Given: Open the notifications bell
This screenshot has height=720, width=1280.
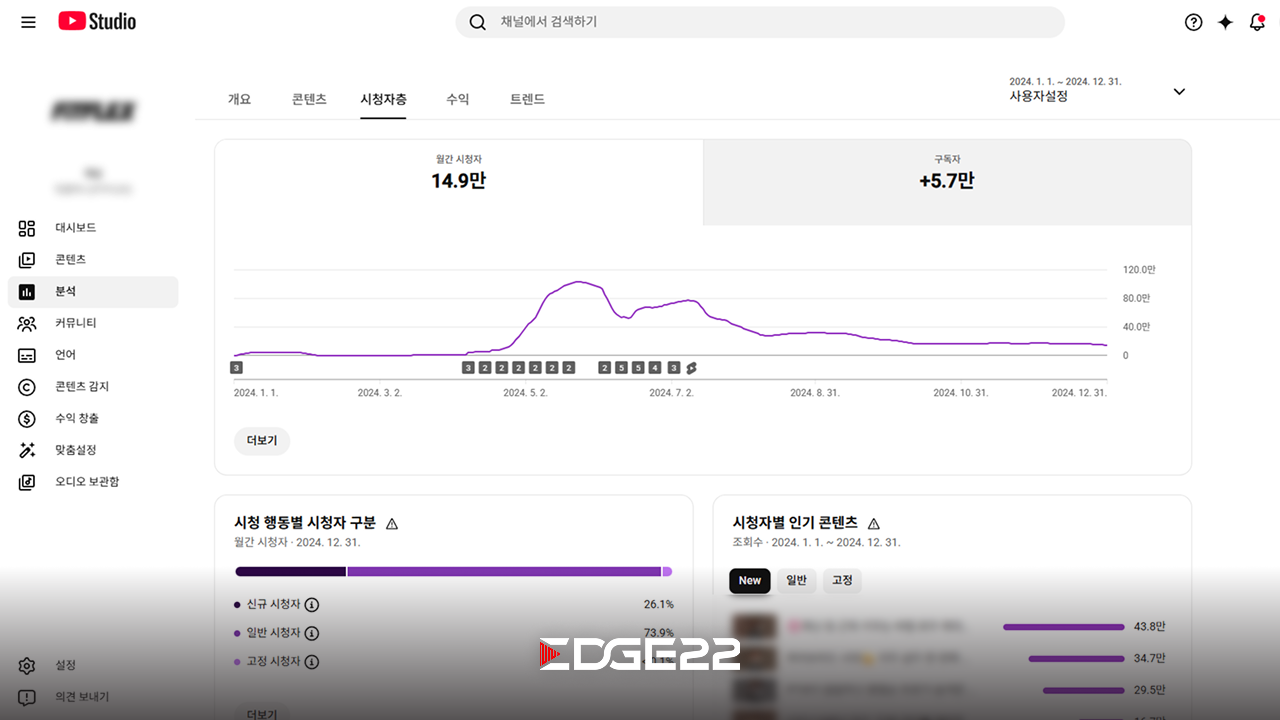Looking at the screenshot, I should coord(1257,22).
